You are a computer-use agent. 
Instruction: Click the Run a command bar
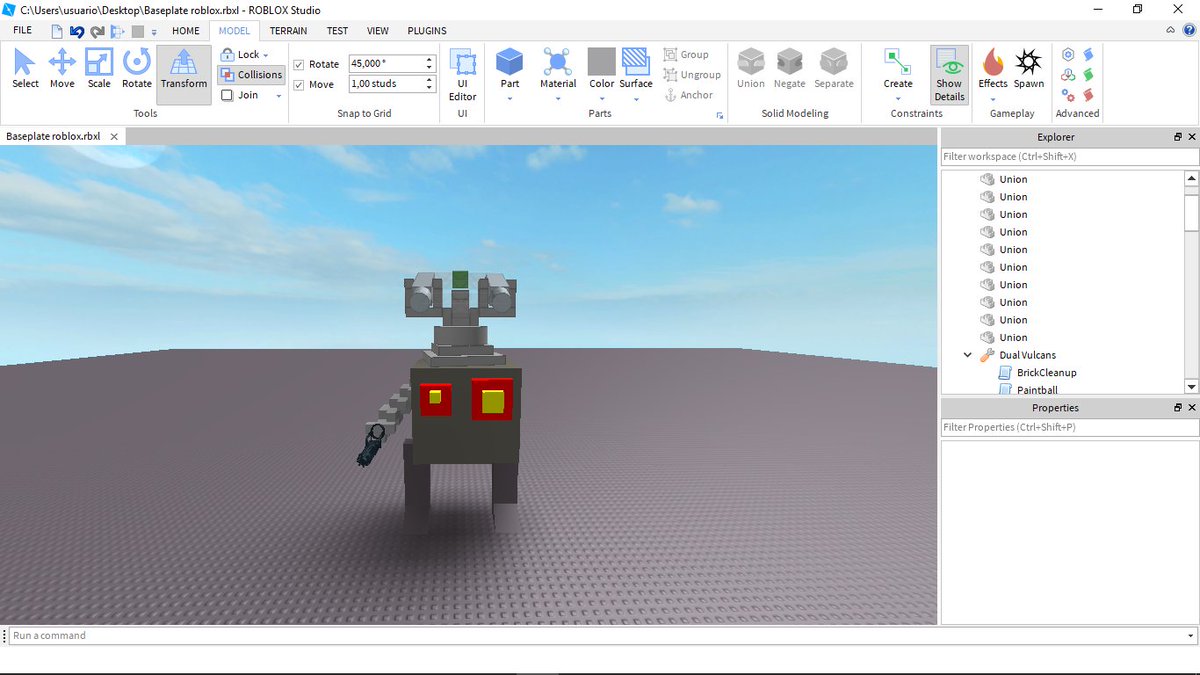[x=600, y=635]
